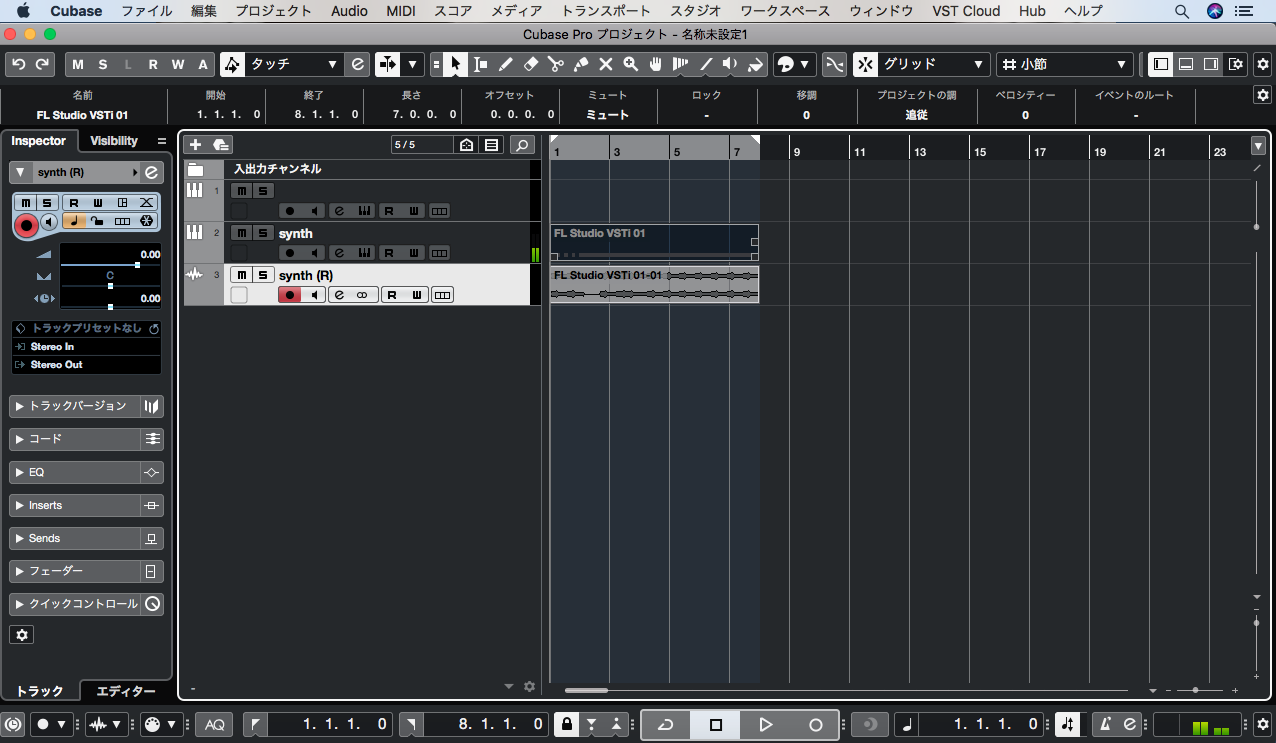Select the Mute X tool

coord(605,64)
